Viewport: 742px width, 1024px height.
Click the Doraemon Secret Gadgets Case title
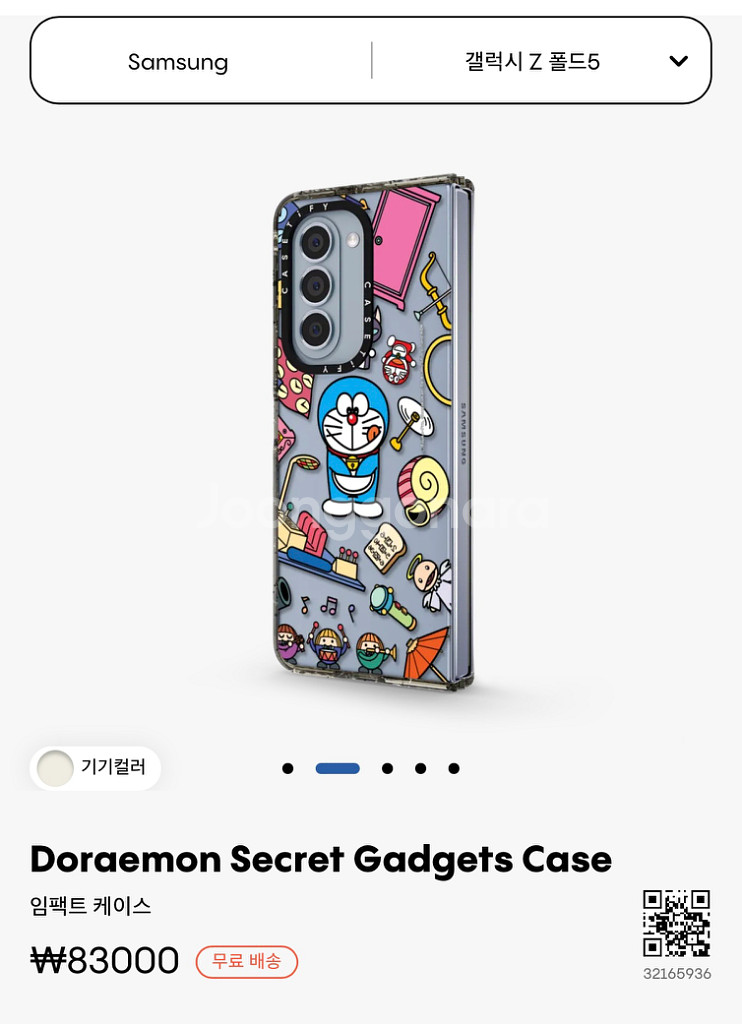click(x=321, y=859)
